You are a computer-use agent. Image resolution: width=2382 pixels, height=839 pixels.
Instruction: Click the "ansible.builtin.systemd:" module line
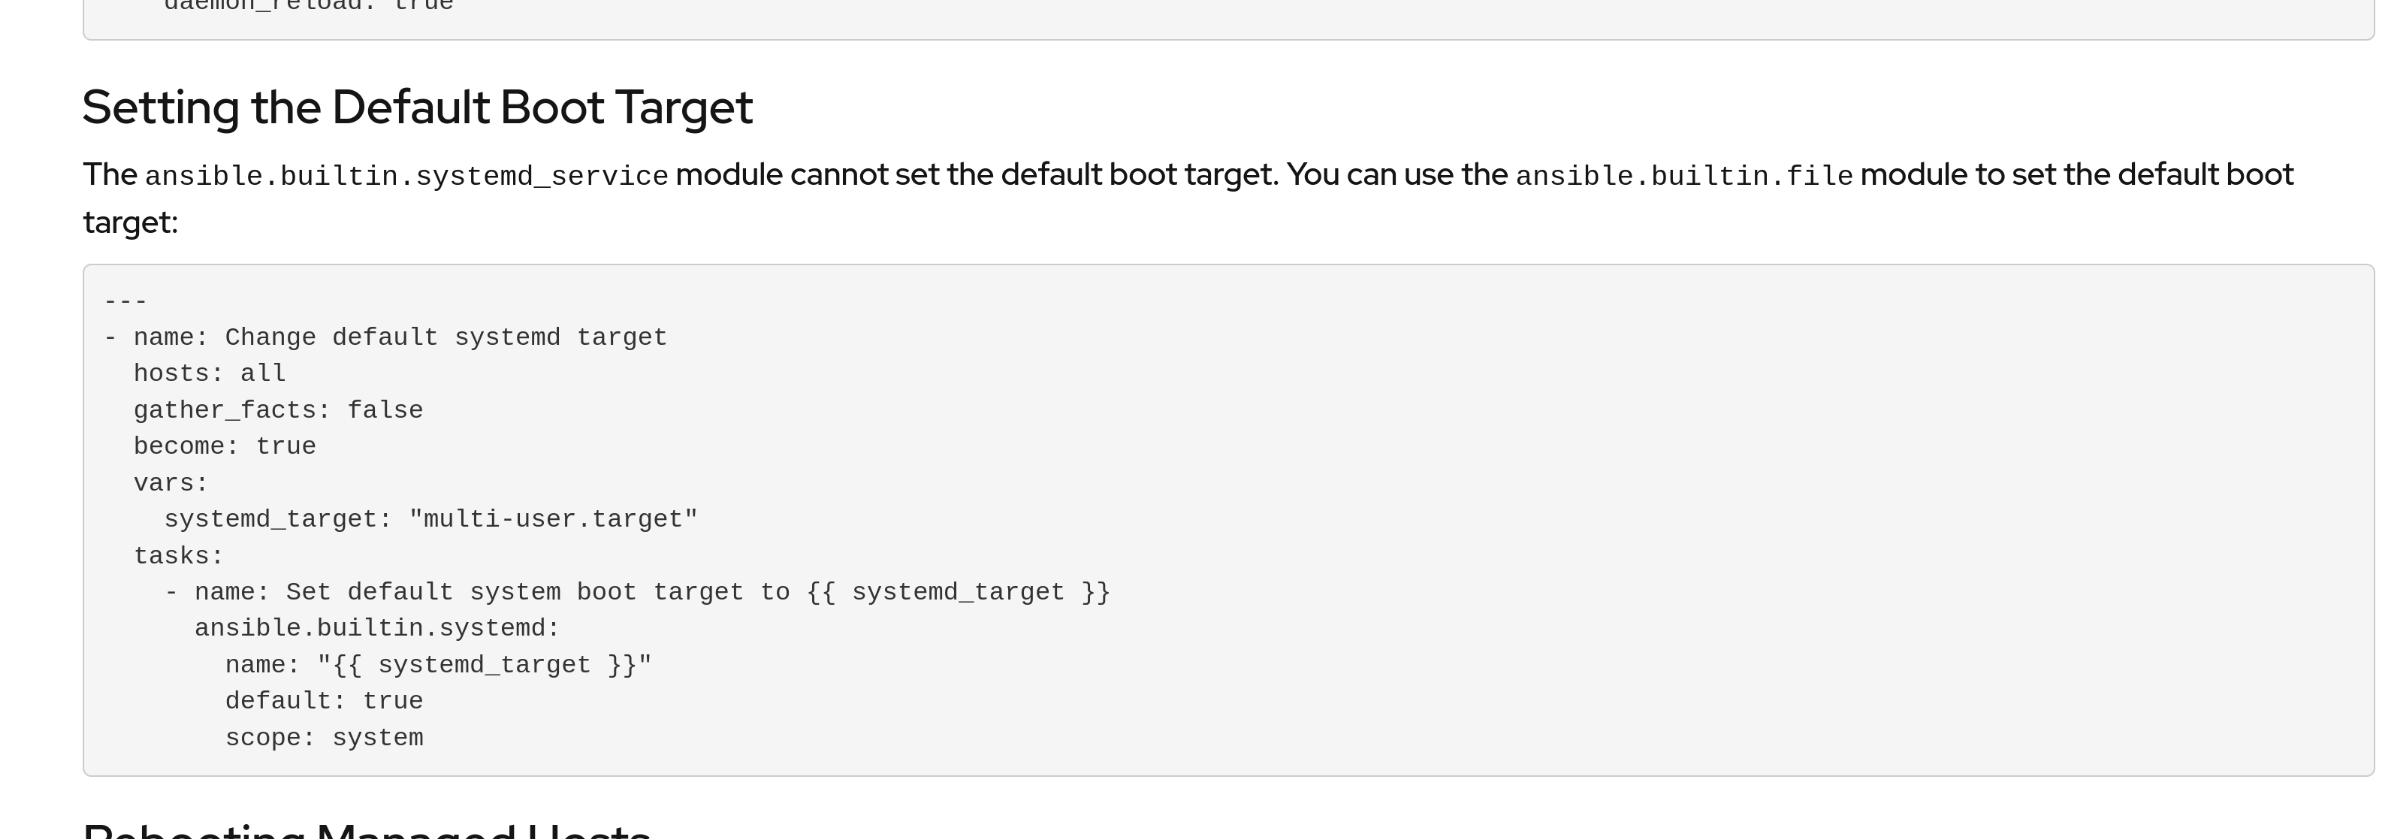pyautogui.click(x=377, y=629)
